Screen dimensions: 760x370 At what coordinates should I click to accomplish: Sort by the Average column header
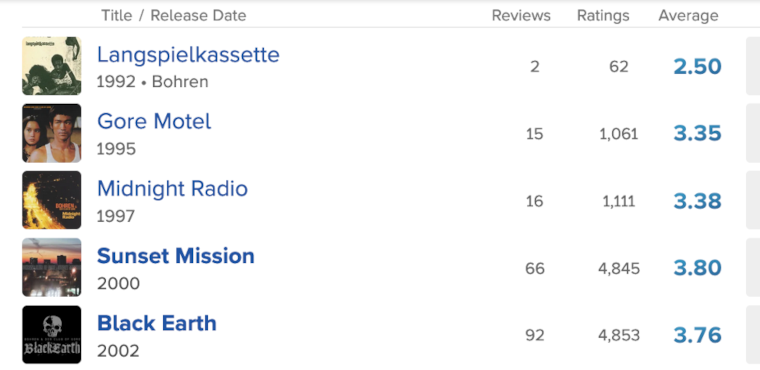688,16
